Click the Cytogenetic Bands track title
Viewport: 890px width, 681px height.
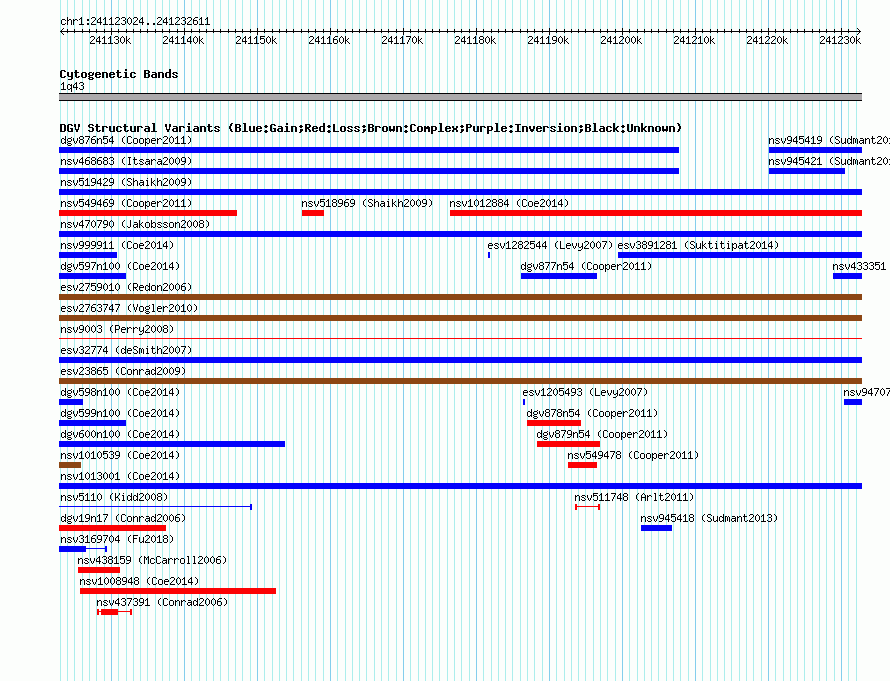click(x=119, y=74)
